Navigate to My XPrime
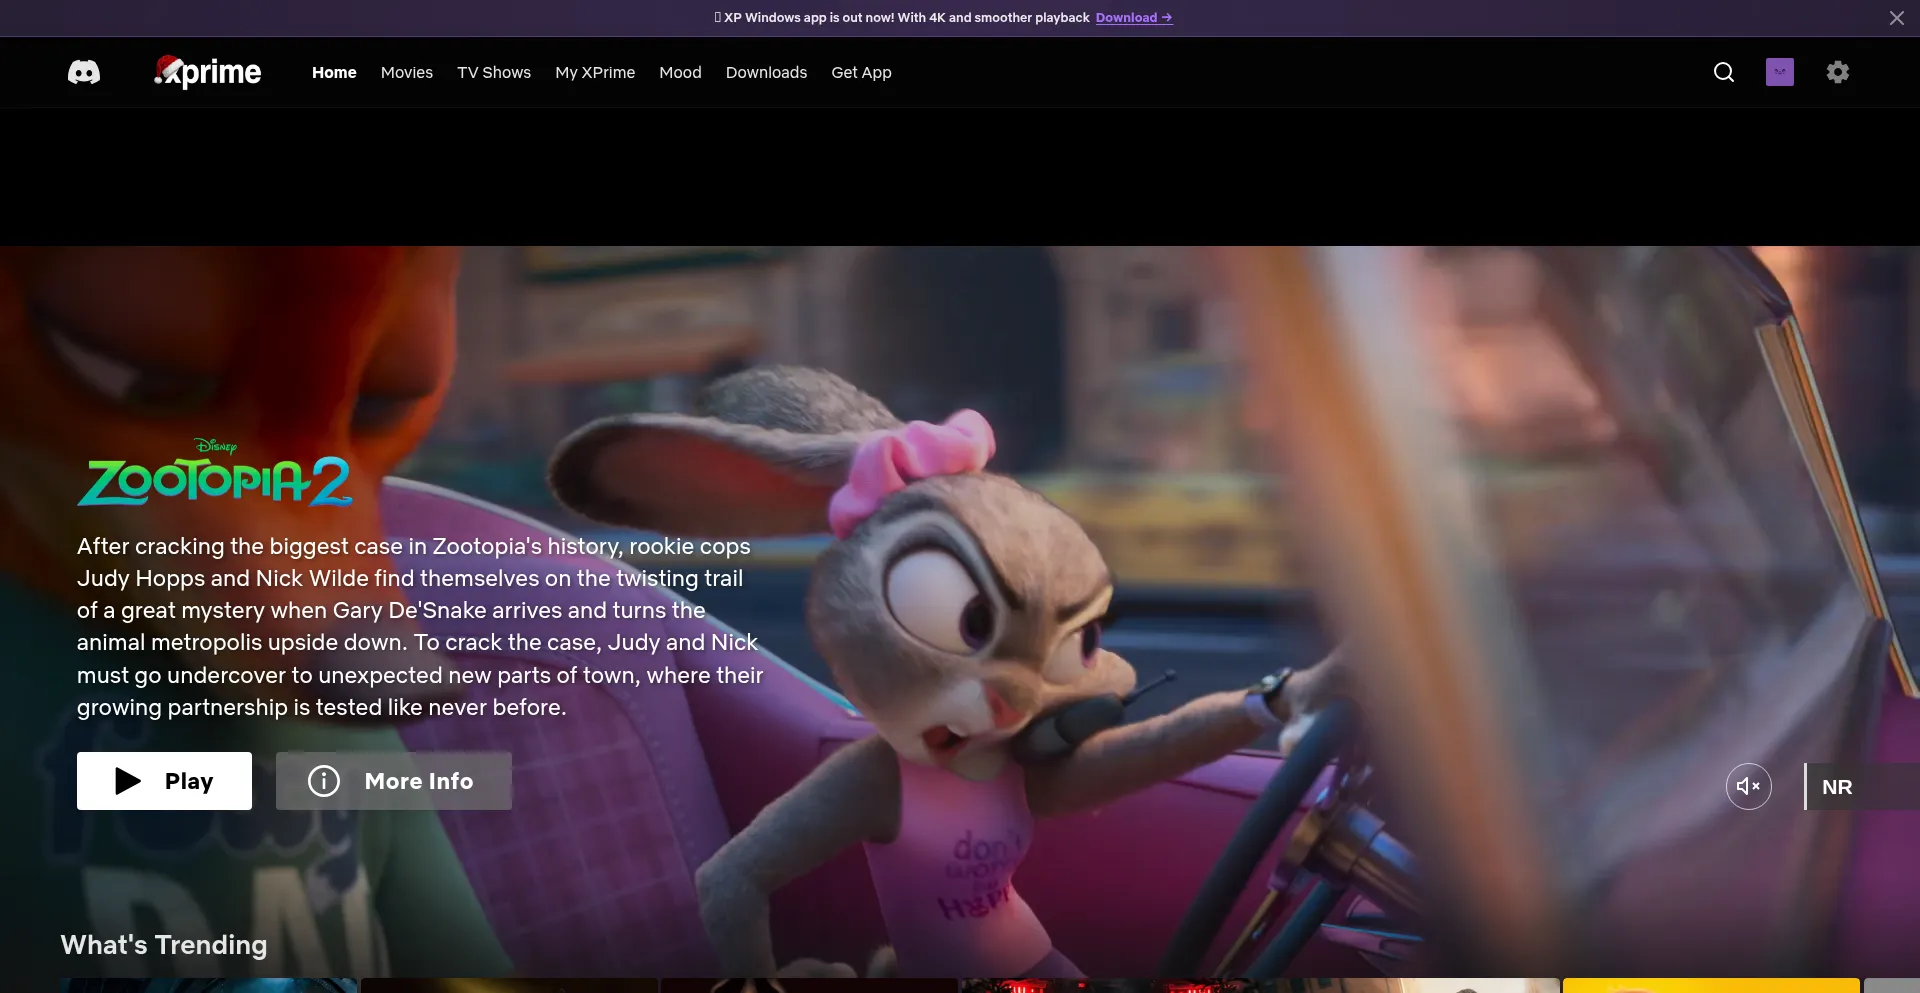1920x993 pixels. point(595,72)
